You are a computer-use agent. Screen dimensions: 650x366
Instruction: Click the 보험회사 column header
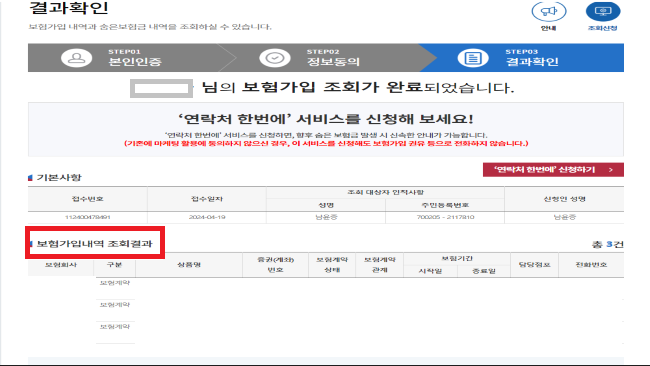(x=61, y=264)
